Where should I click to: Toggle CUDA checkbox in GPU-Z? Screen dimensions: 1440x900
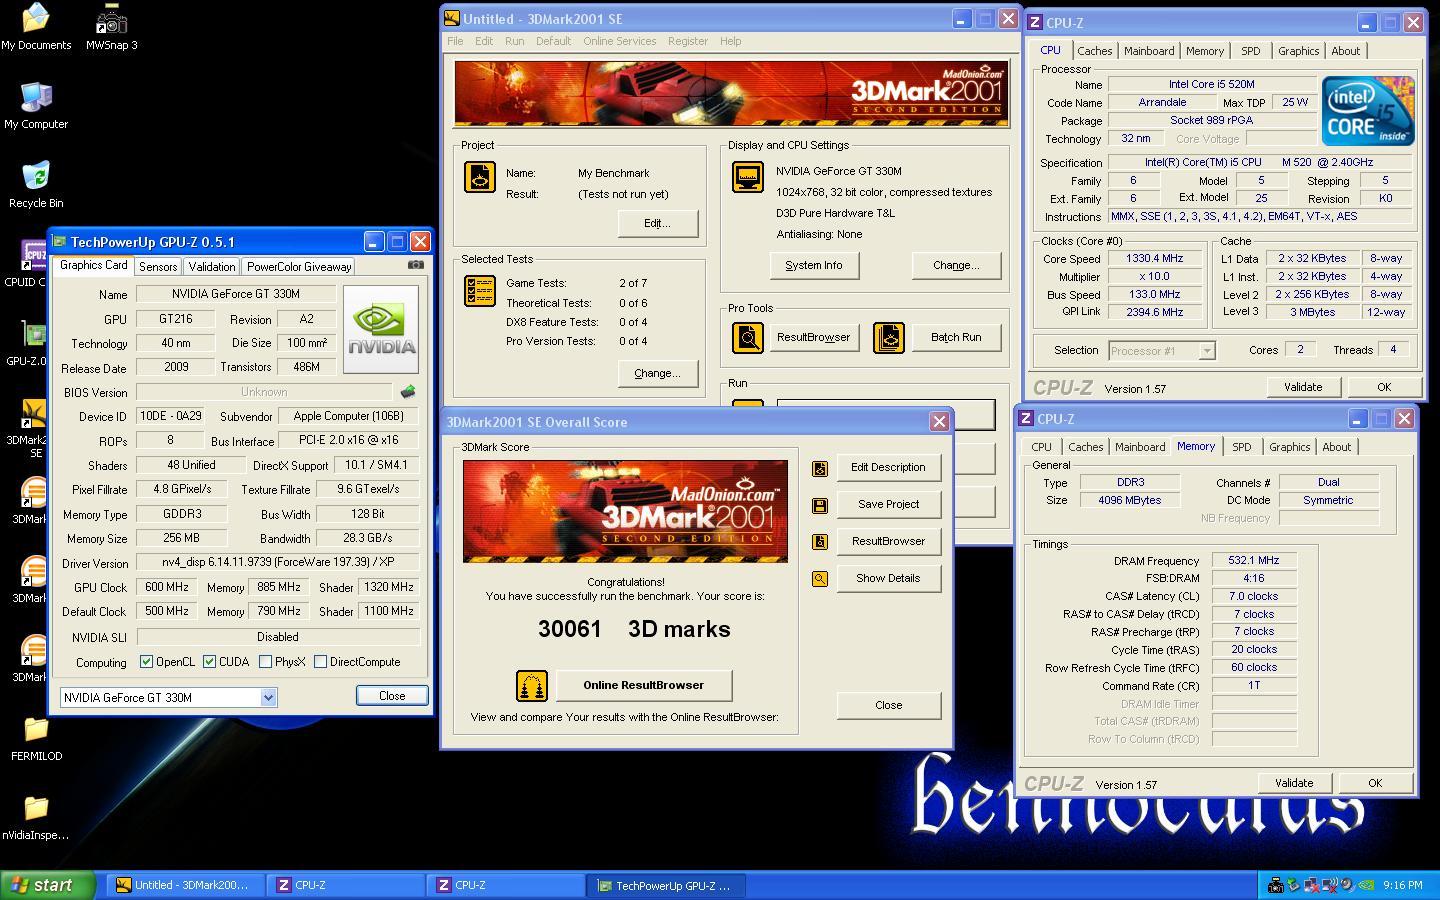(x=209, y=661)
